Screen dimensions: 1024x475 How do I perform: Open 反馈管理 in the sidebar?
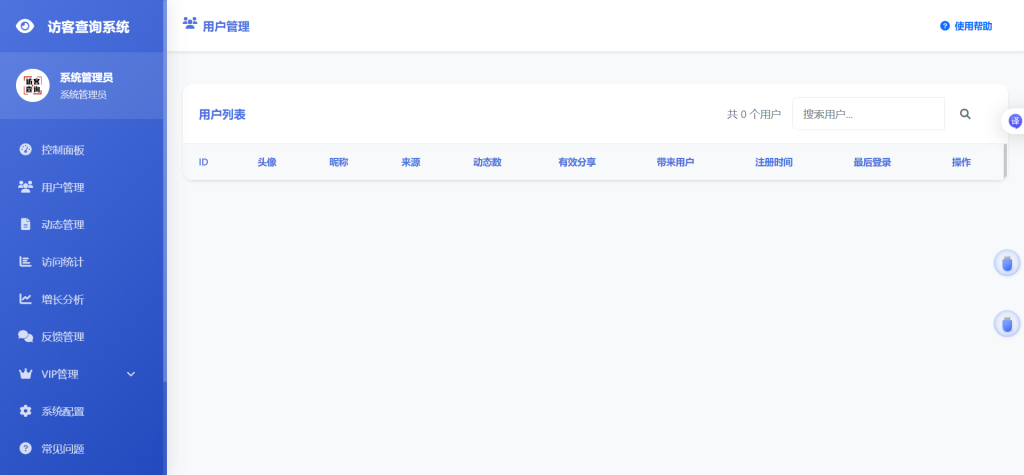click(63, 337)
